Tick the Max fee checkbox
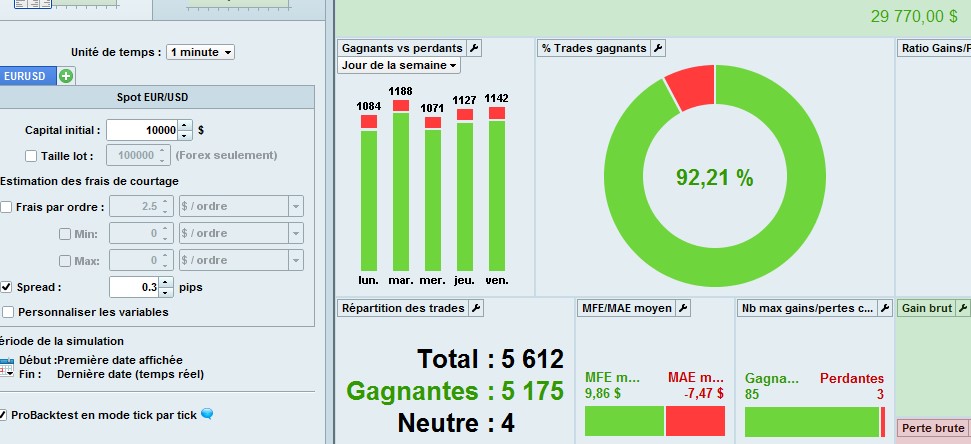Screen dimensions: 971x444 65,261
